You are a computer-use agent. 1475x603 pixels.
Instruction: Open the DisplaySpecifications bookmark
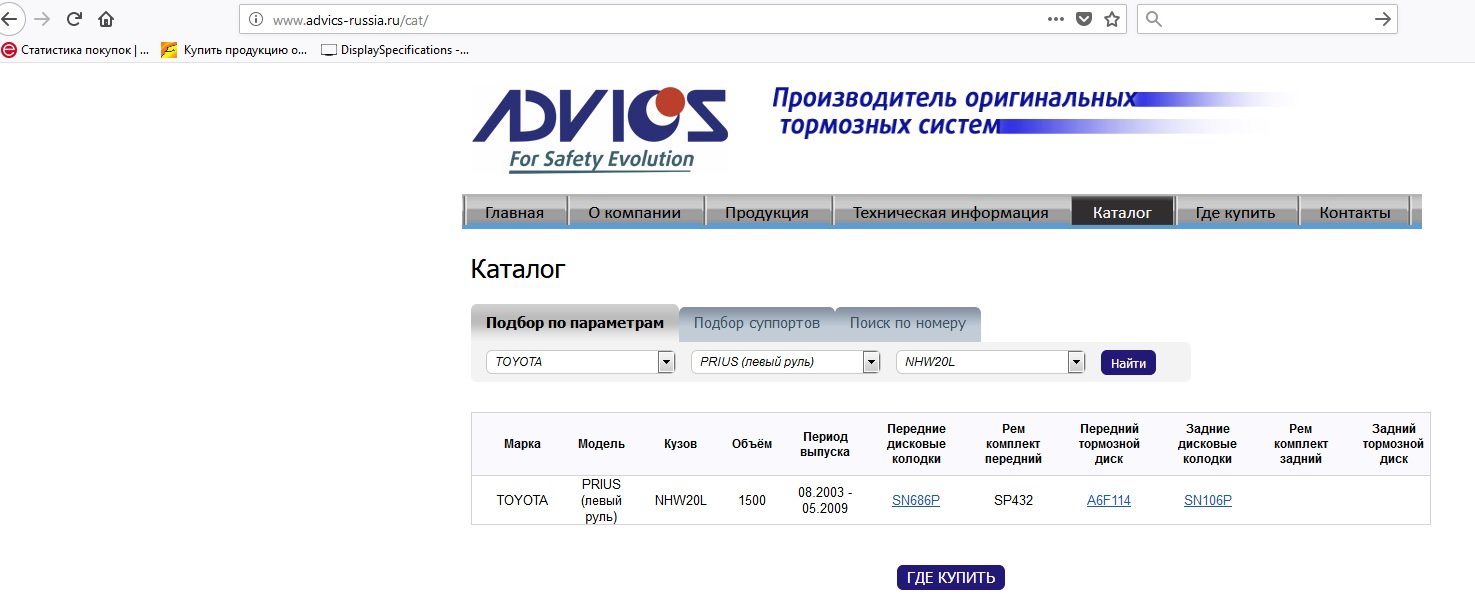(x=395, y=50)
